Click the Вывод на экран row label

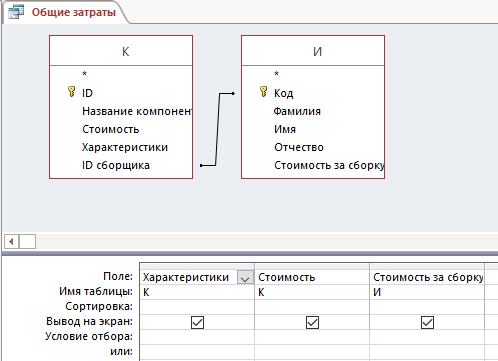coord(89,321)
